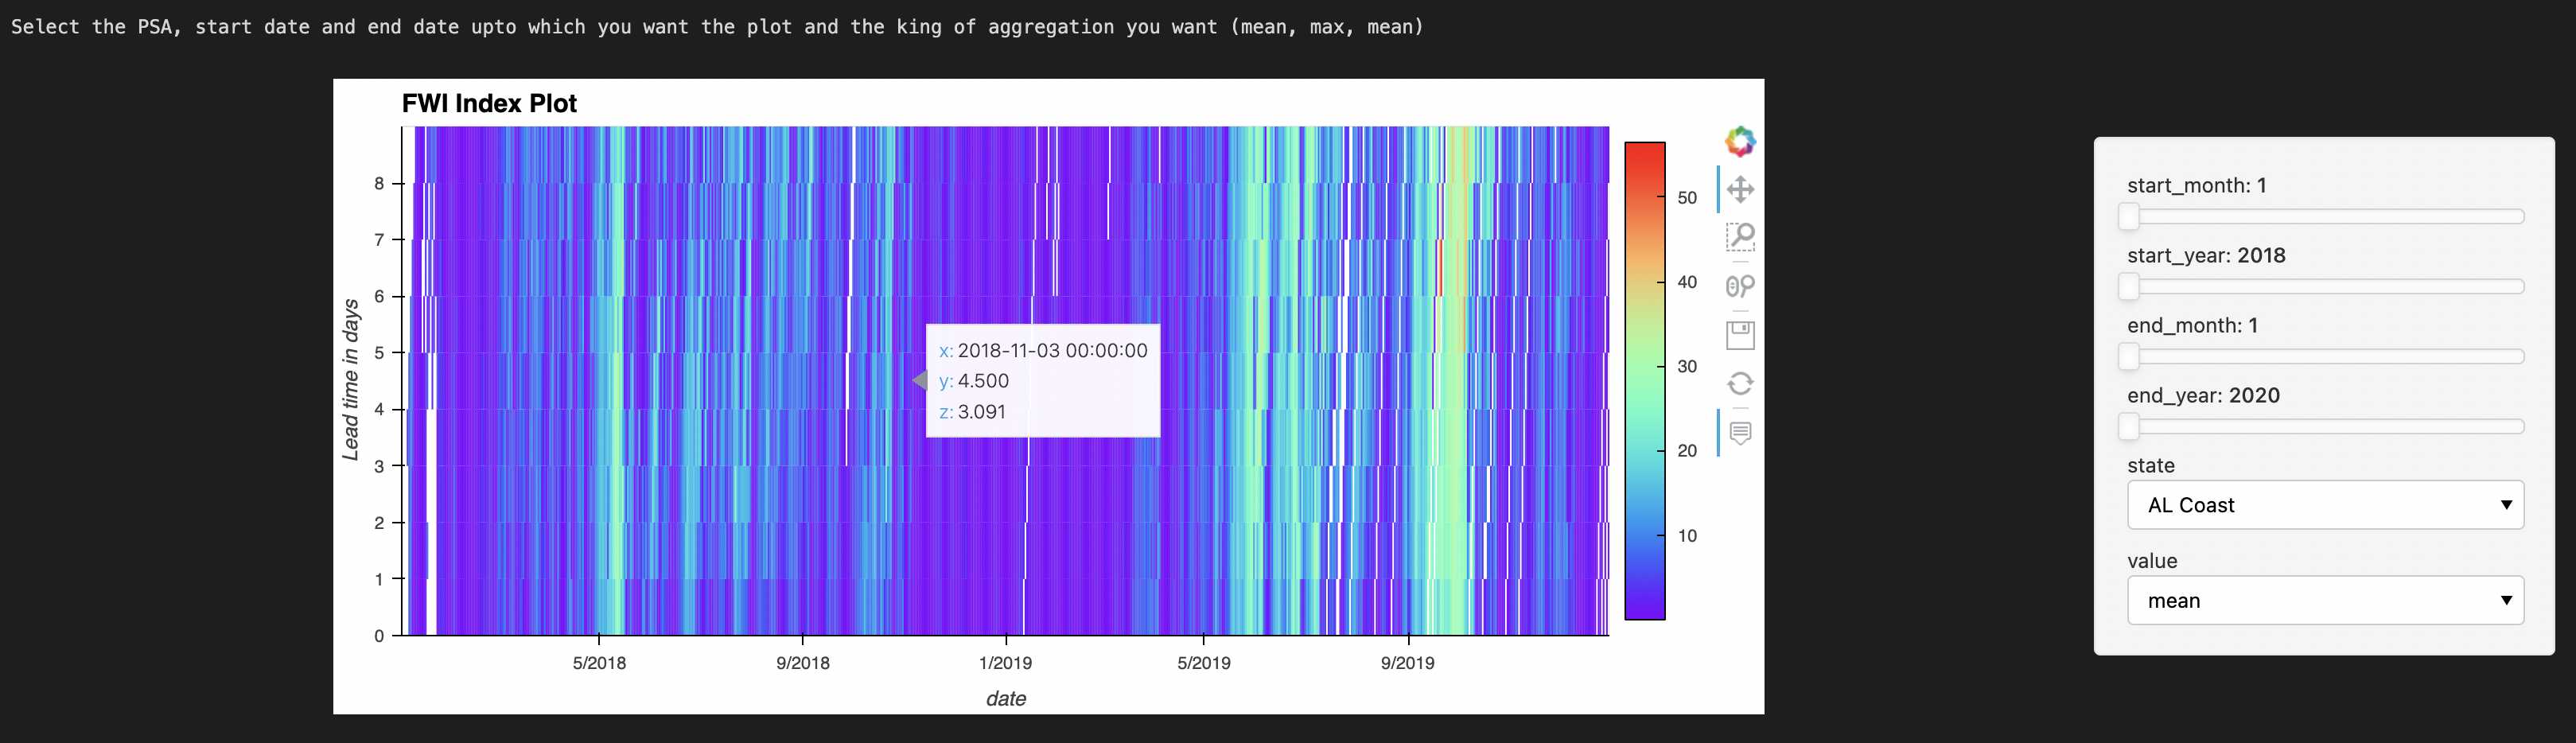Save the FWI plot as an image
Viewport: 2576px width, 743px height.
tap(1740, 335)
